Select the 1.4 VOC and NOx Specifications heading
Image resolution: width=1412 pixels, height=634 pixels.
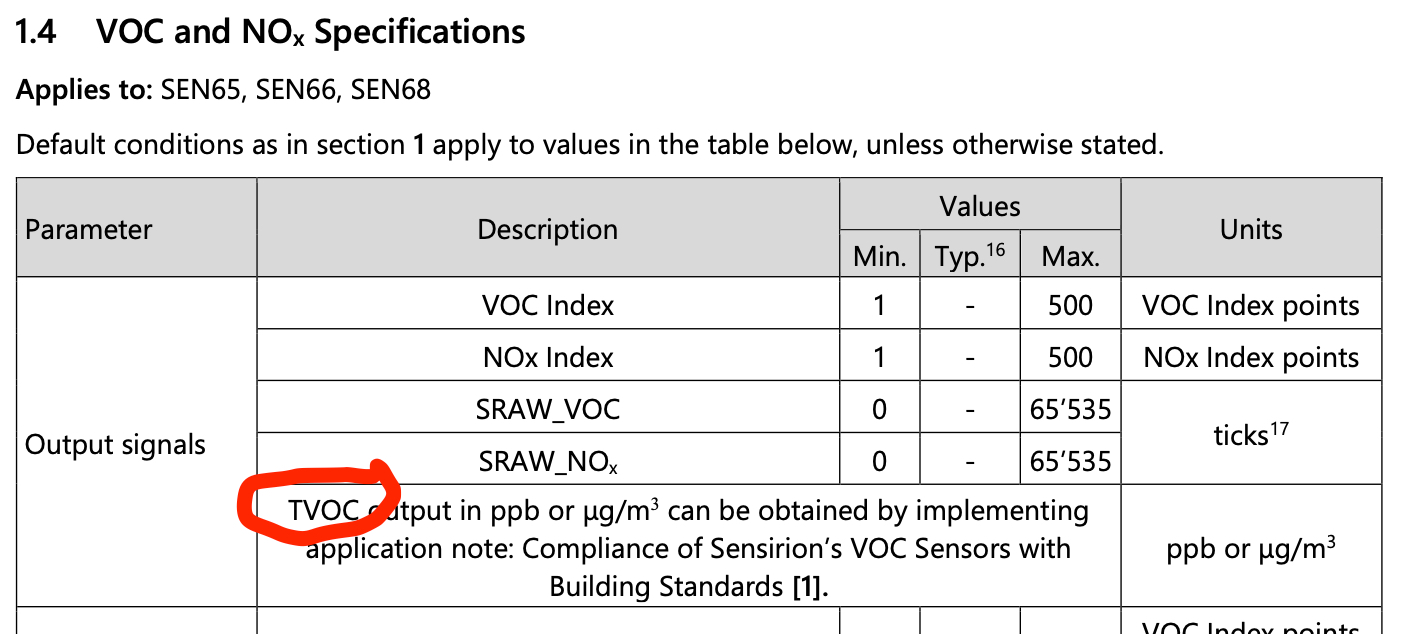(270, 32)
